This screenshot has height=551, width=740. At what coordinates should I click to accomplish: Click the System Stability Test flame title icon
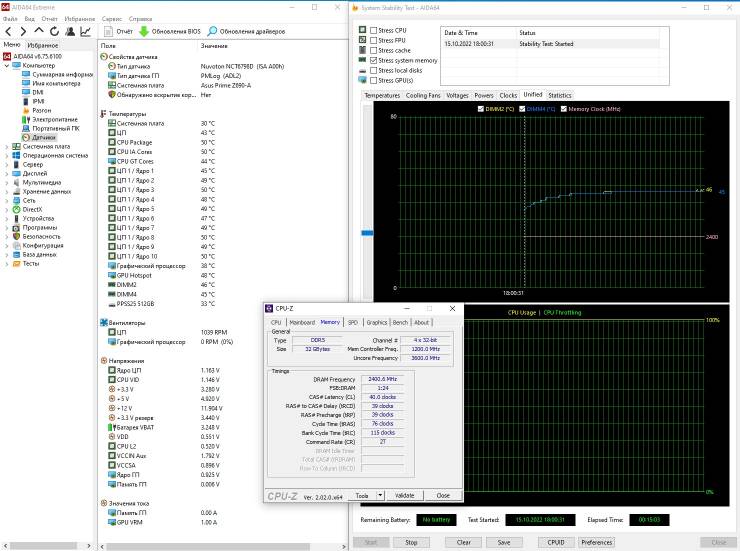(355, 8)
